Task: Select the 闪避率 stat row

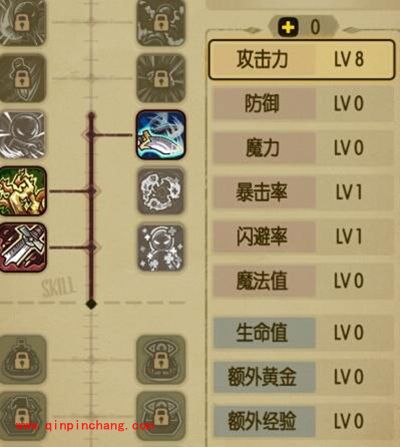Action: pyautogui.click(x=303, y=237)
